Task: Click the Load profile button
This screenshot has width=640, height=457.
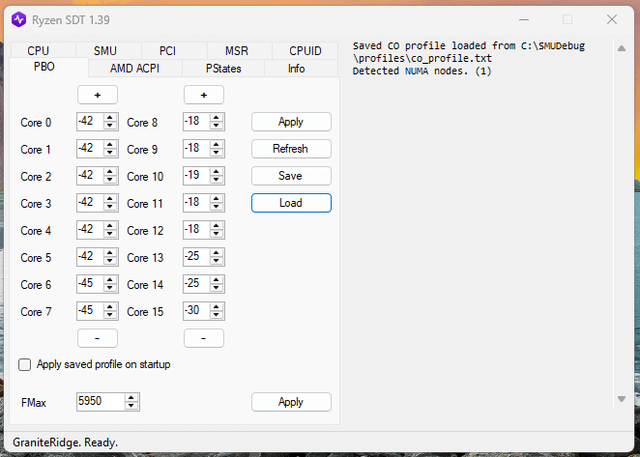Action: point(291,203)
